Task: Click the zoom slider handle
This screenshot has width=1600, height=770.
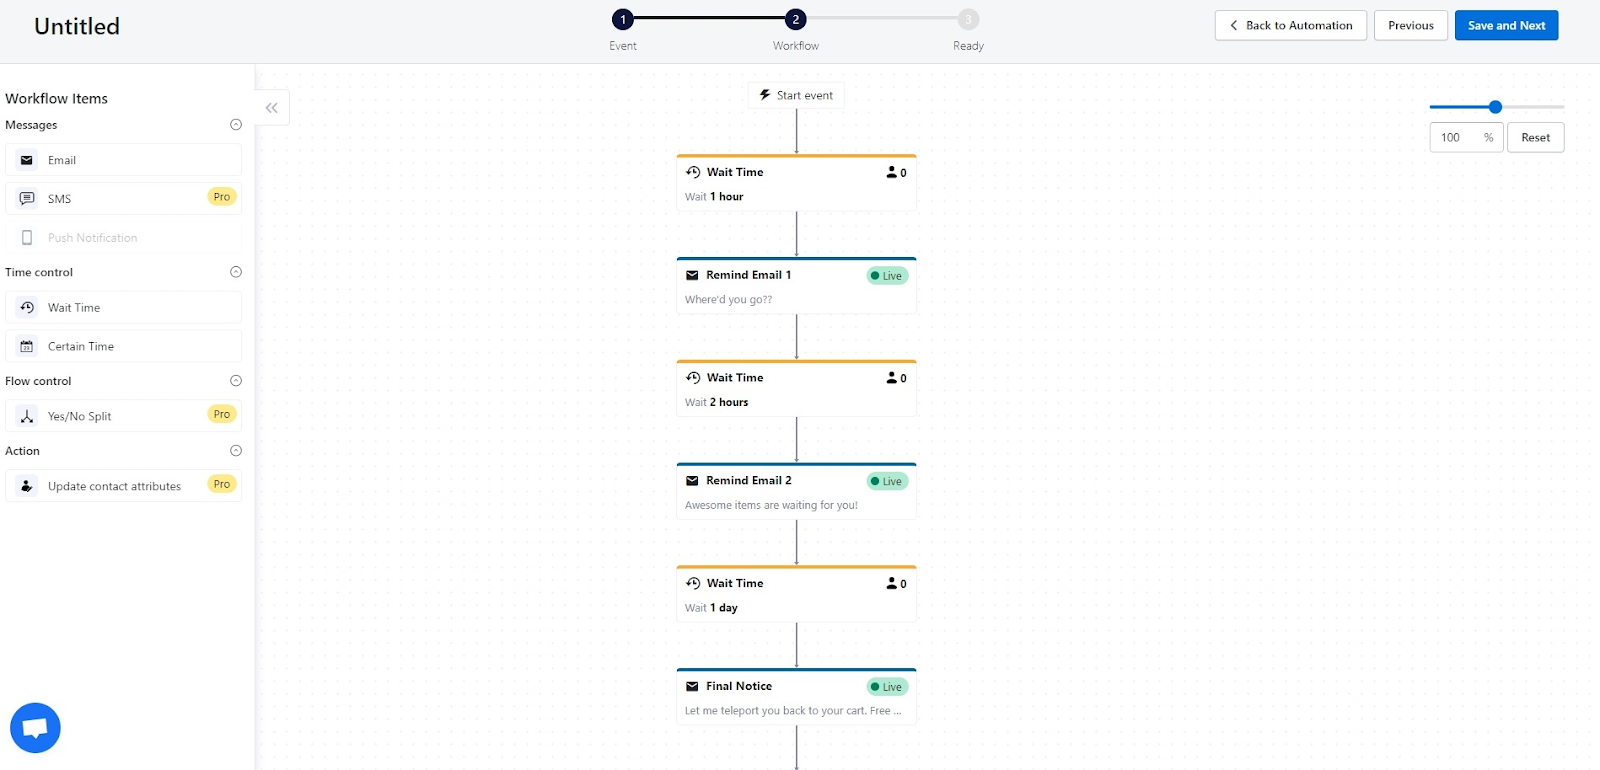Action: [1495, 107]
